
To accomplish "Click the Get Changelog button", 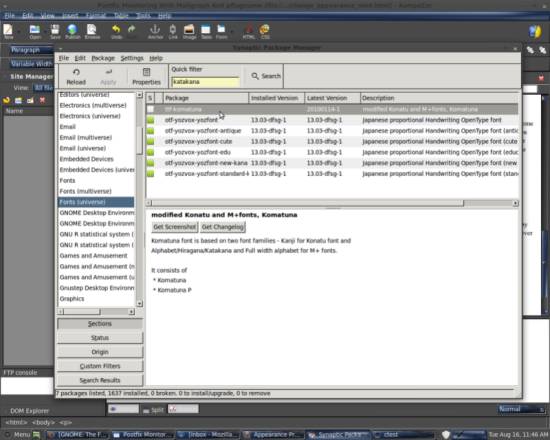I will pos(223,227).
